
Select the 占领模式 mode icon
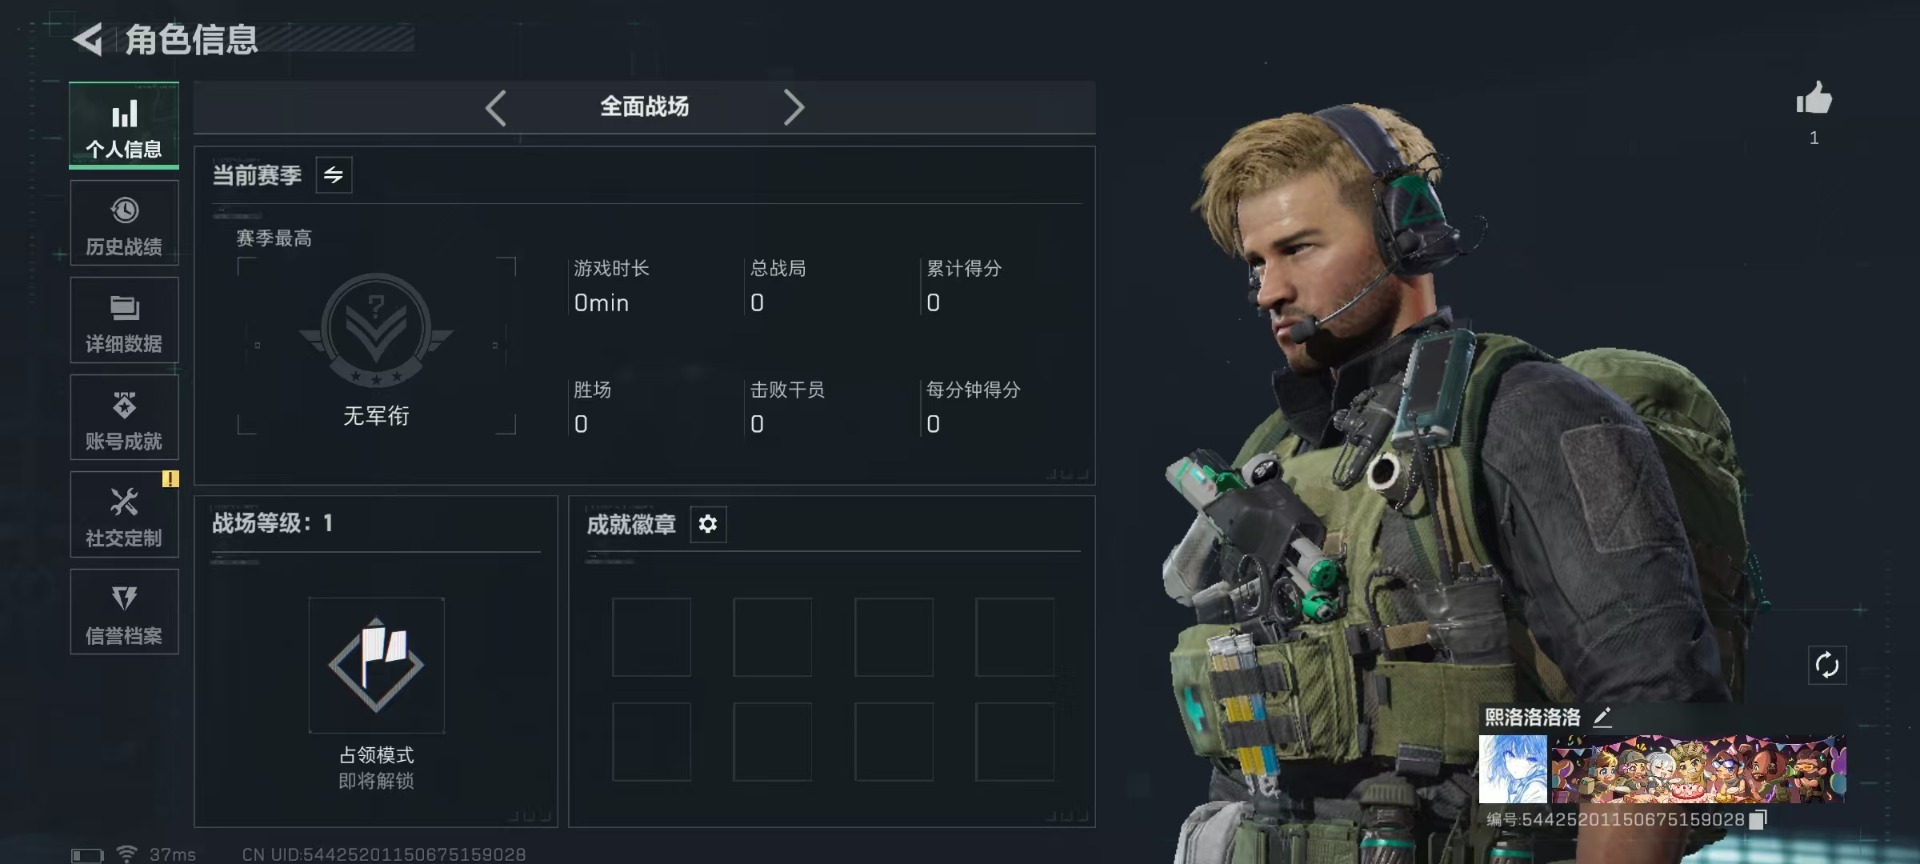click(x=376, y=665)
